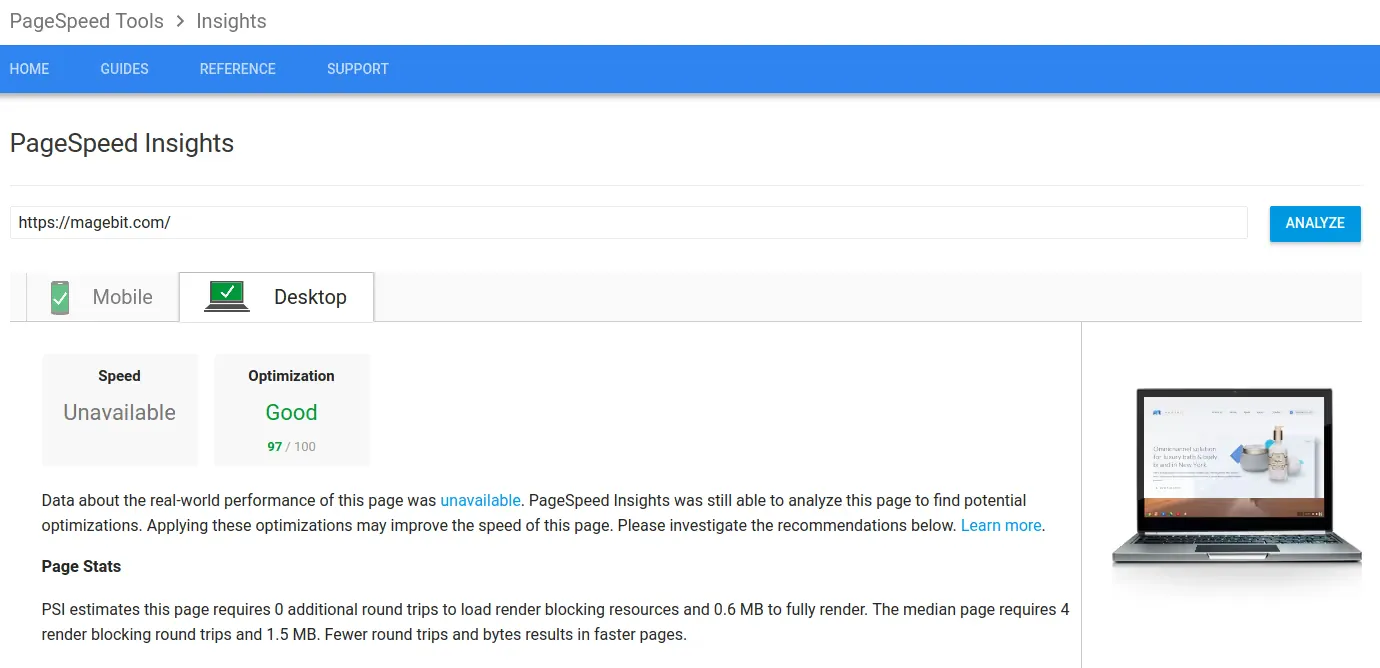Open the GUIDES menu item

(x=125, y=69)
